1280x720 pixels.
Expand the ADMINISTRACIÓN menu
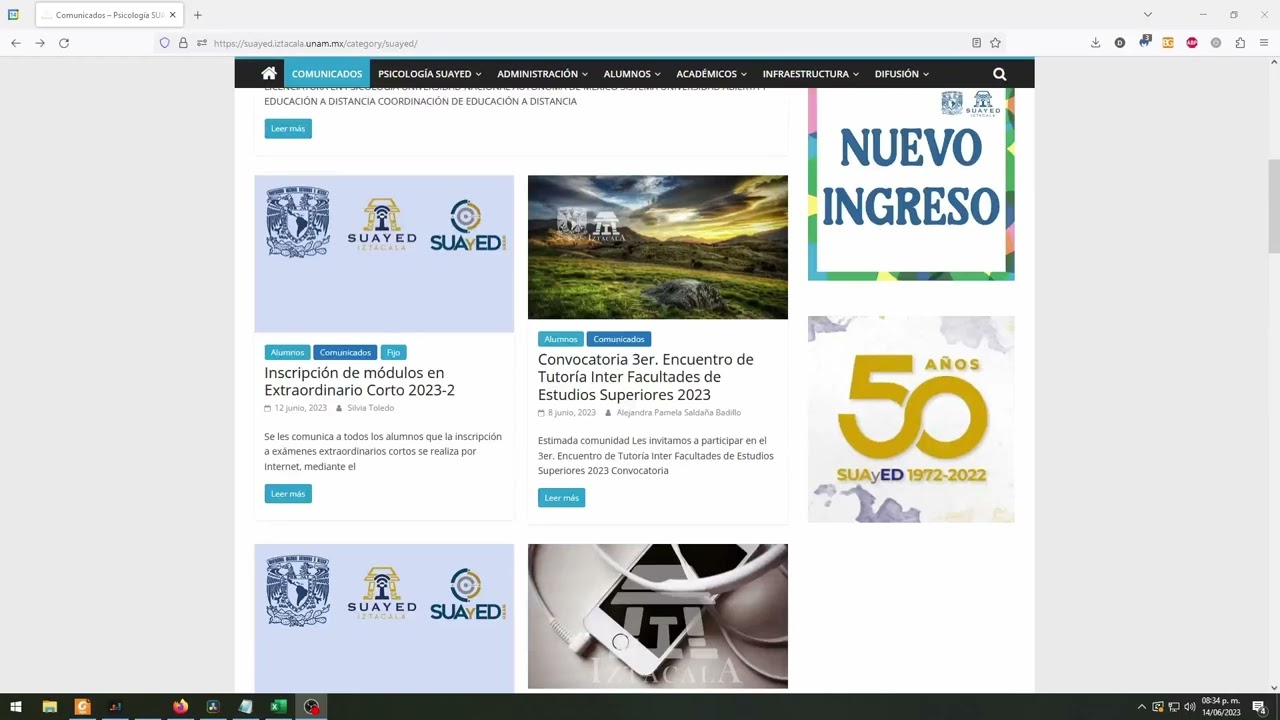[x=542, y=74]
